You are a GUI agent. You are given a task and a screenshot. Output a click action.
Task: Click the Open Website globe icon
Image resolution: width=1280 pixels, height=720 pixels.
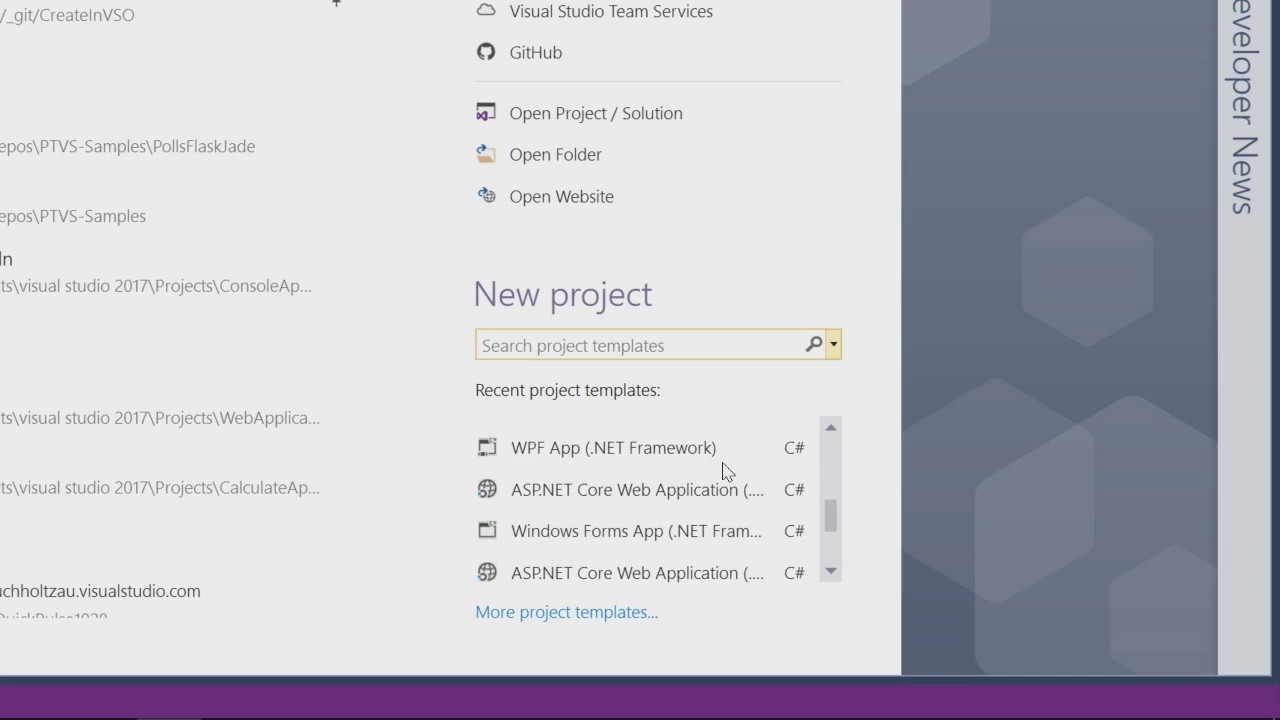point(486,196)
